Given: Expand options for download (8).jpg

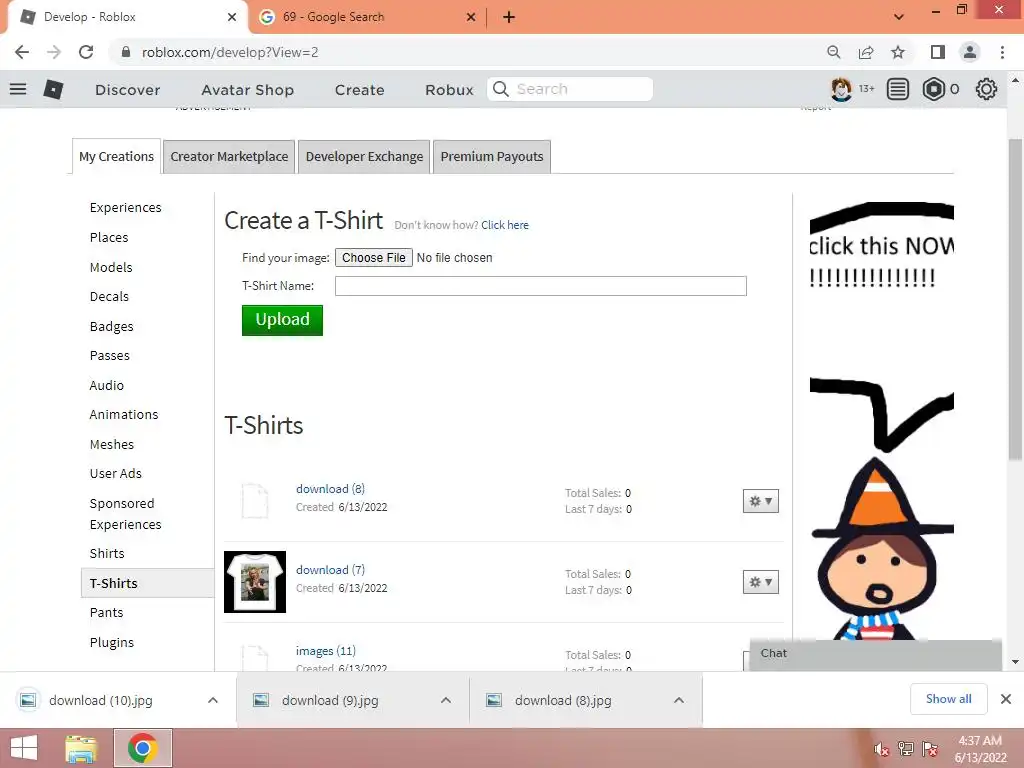Looking at the screenshot, I should click(x=679, y=700).
